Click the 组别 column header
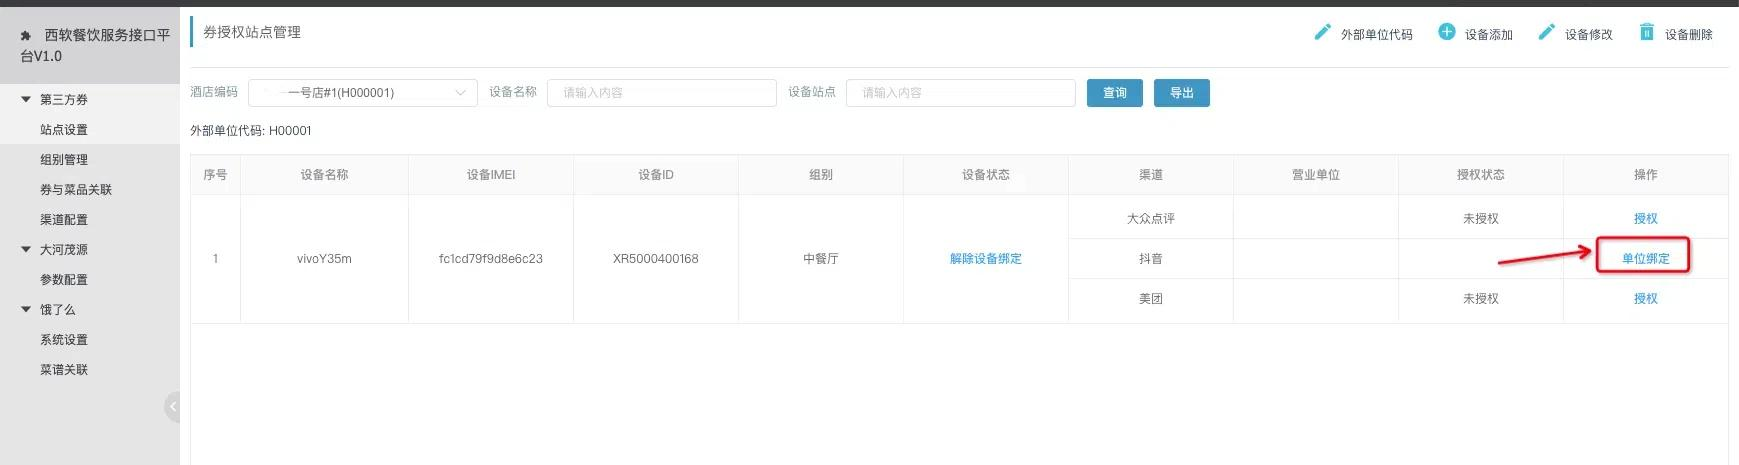Screen dimensions: 1739x465 tap(821, 174)
